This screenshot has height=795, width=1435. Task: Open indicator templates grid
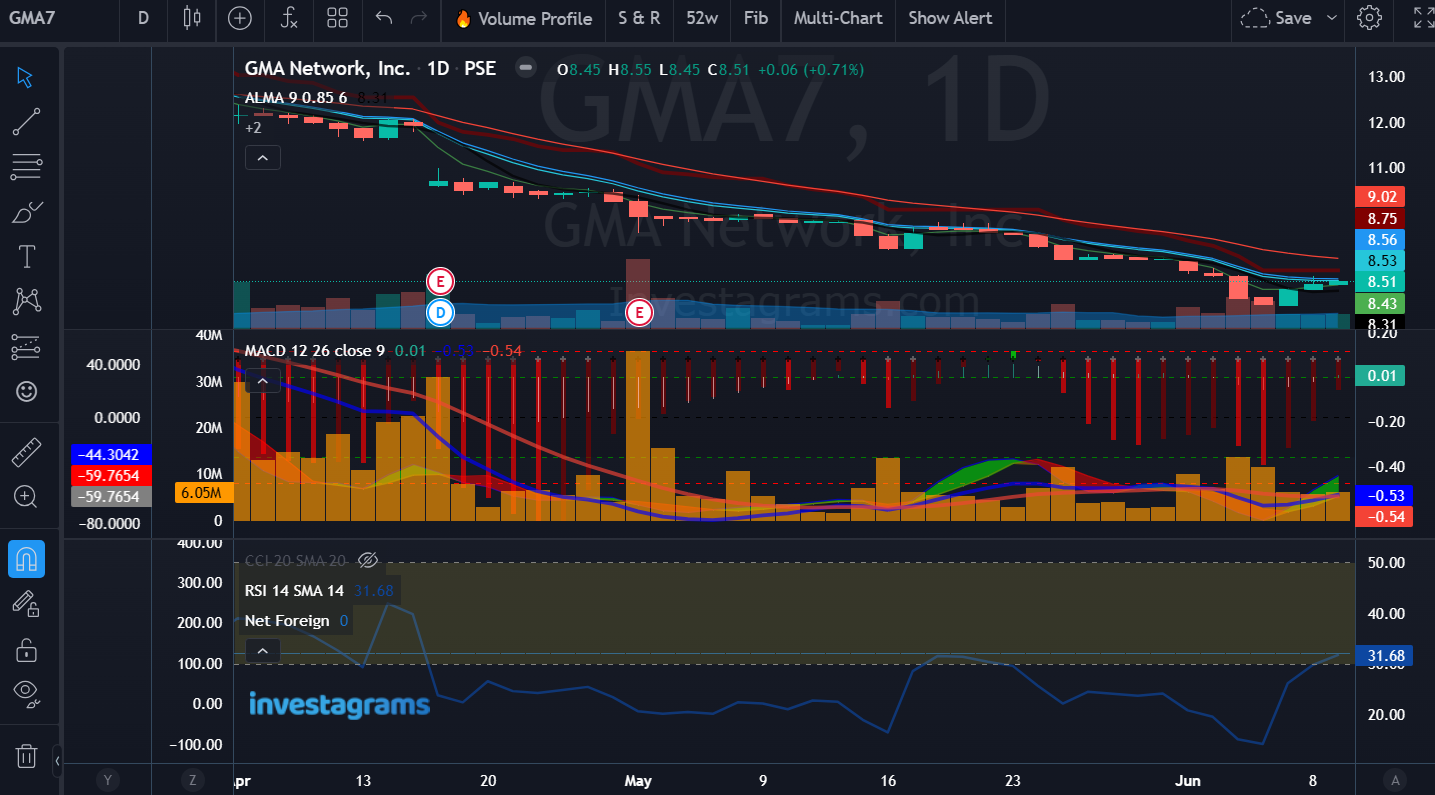tap(337, 18)
